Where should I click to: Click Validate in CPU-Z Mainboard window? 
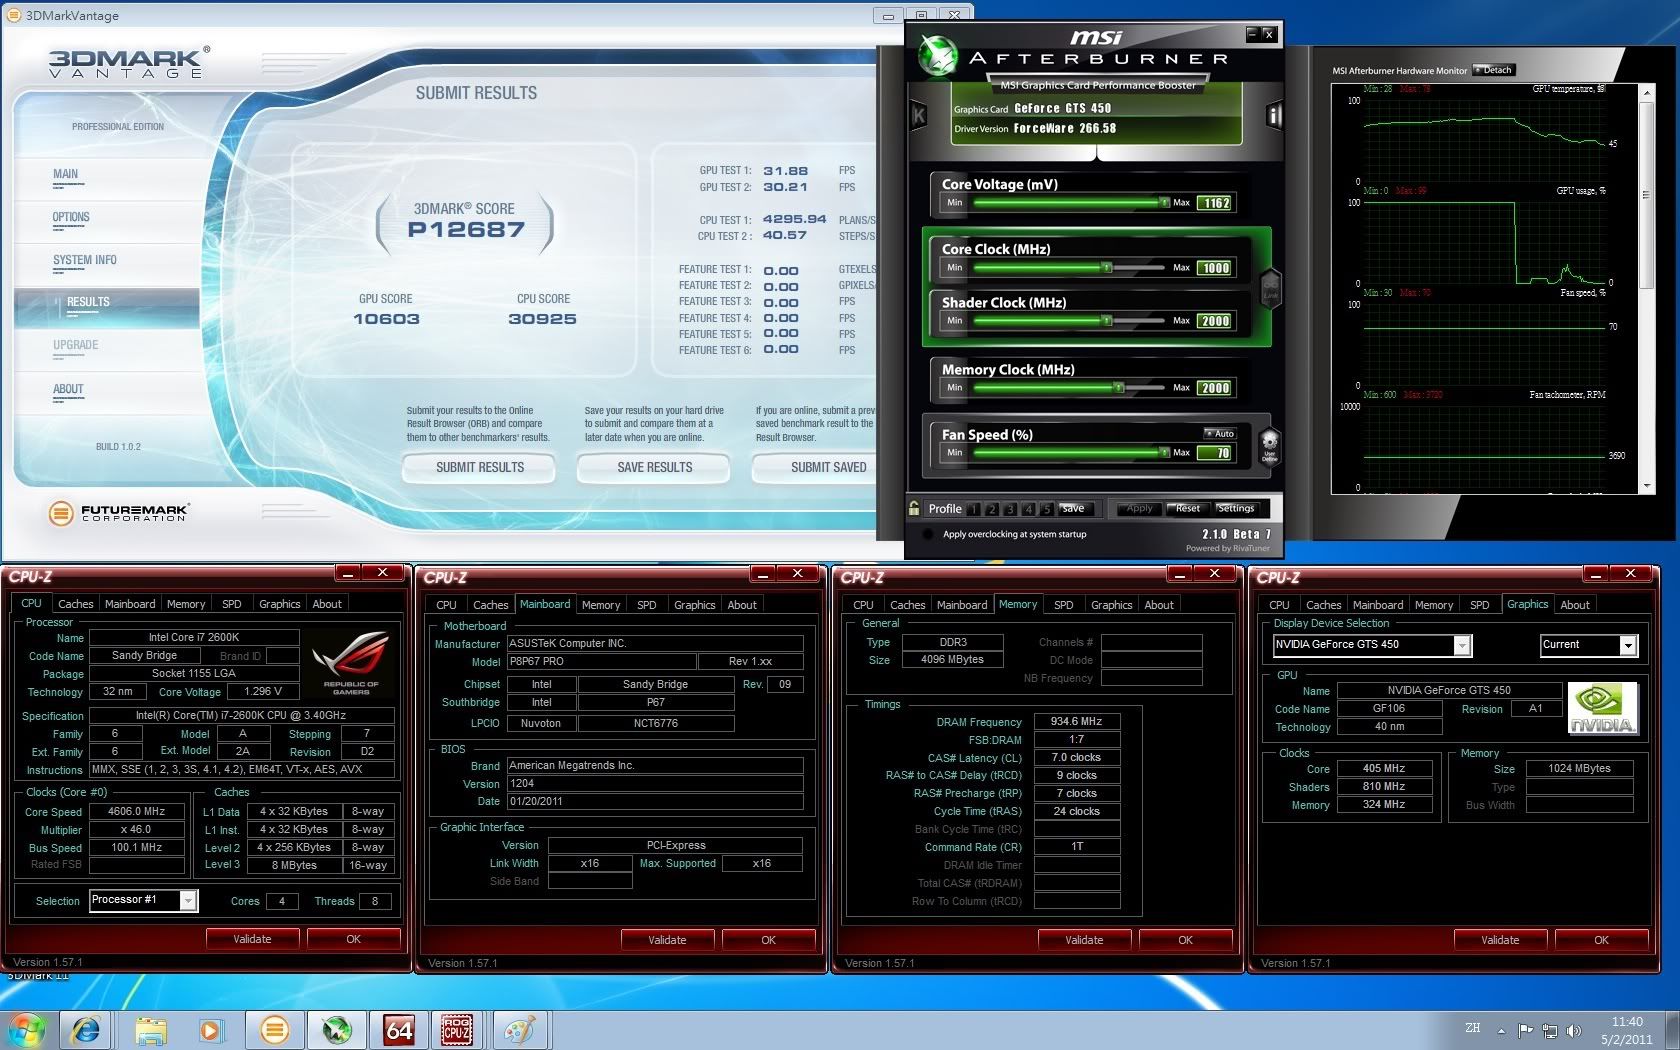click(667, 940)
